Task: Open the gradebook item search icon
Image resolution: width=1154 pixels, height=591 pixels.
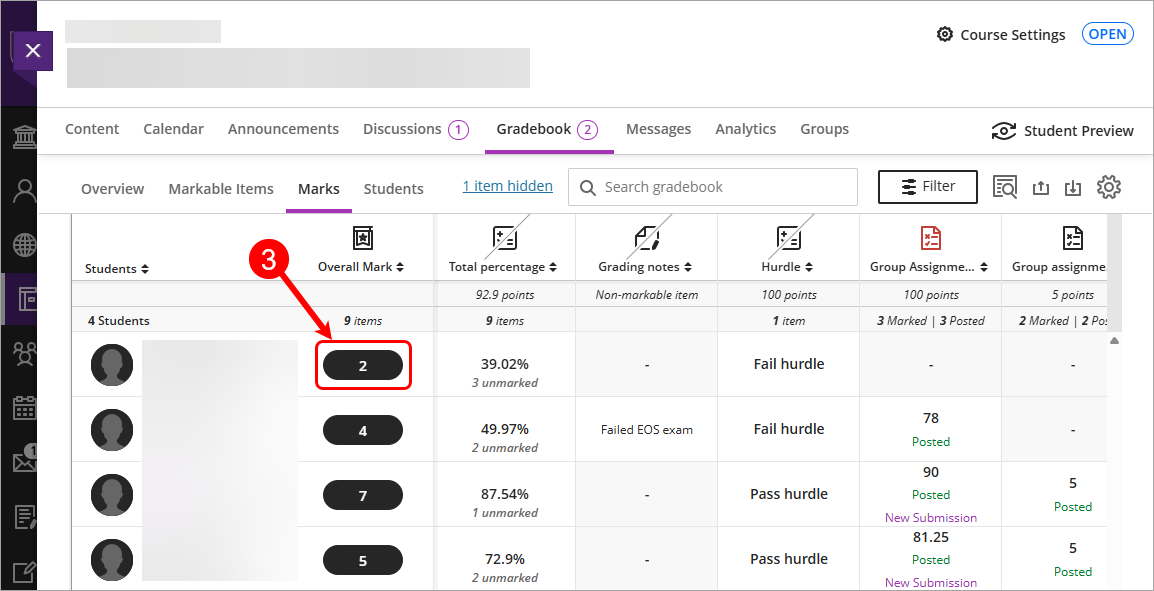Action: [x=1004, y=187]
